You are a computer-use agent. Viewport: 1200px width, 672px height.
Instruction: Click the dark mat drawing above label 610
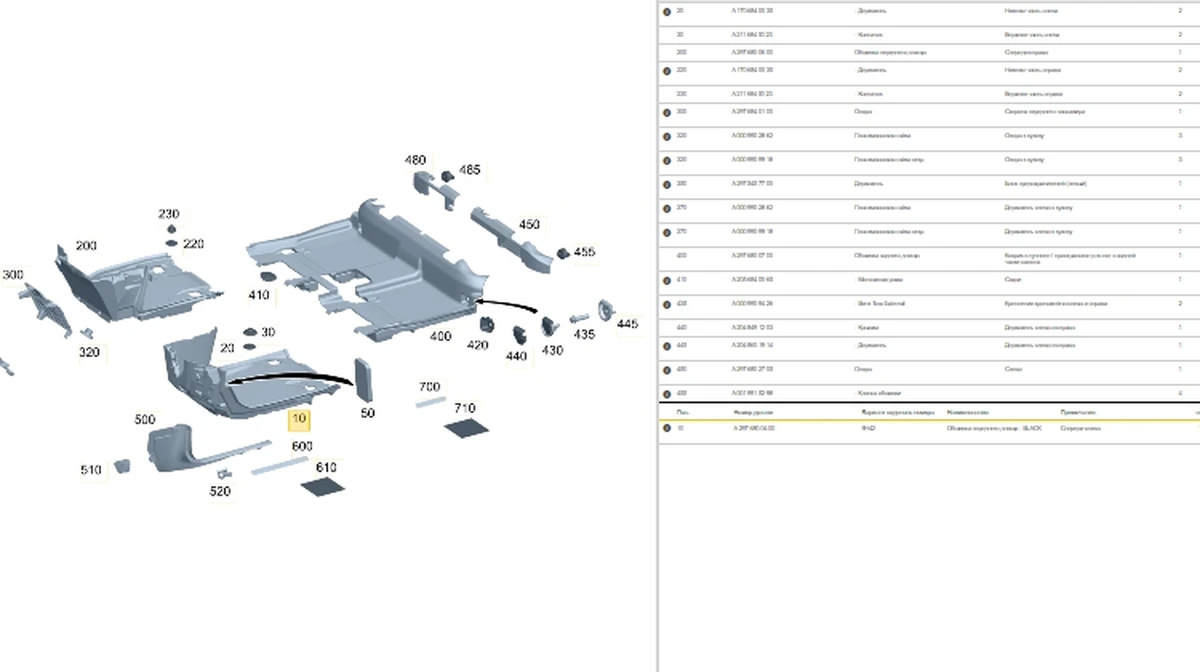pyautogui.click(x=324, y=487)
